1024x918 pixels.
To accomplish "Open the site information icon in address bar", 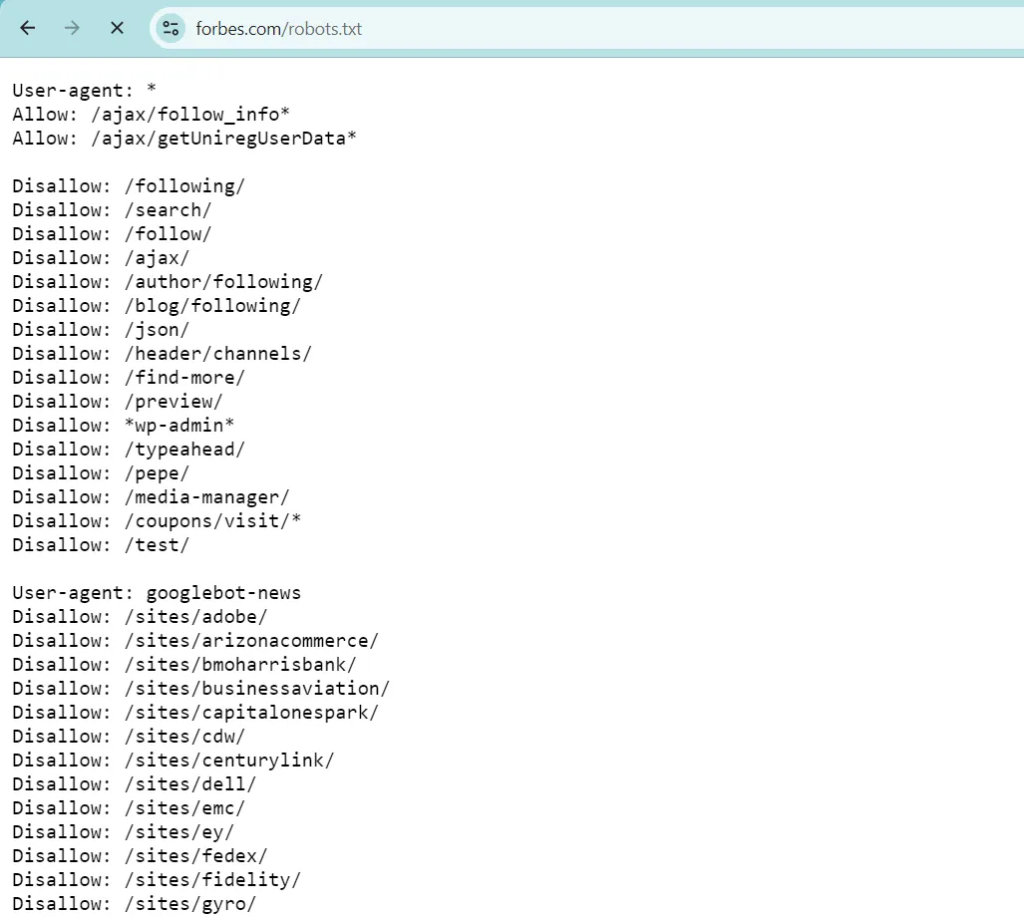I will (171, 28).
